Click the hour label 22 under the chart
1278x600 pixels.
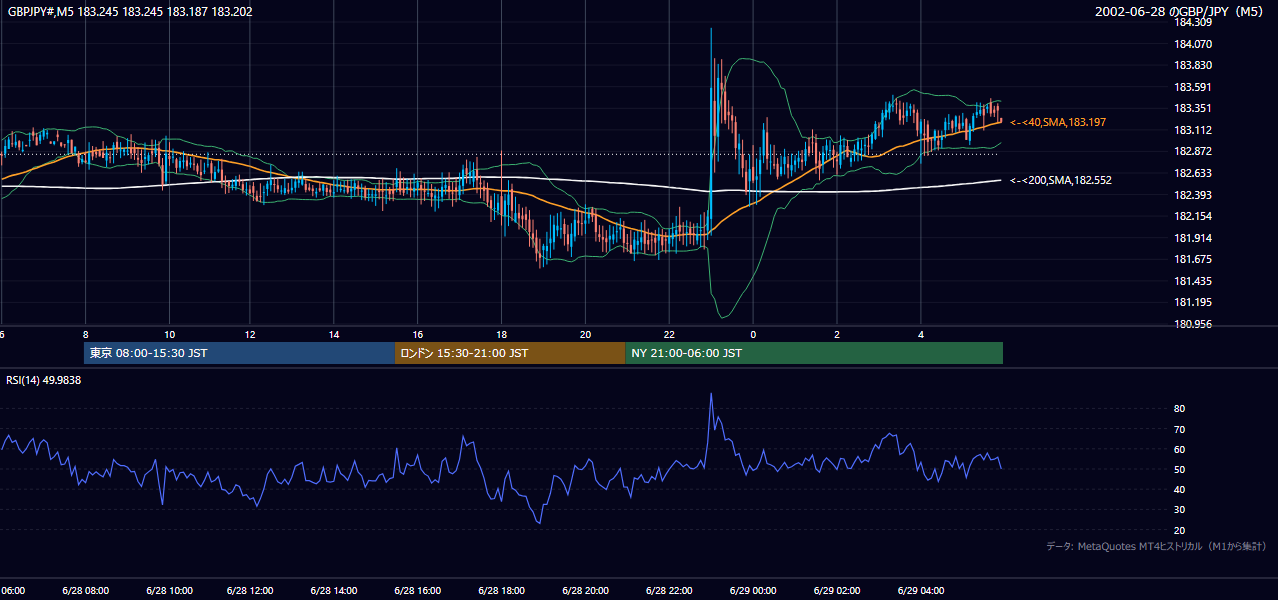pyautogui.click(x=669, y=335)
